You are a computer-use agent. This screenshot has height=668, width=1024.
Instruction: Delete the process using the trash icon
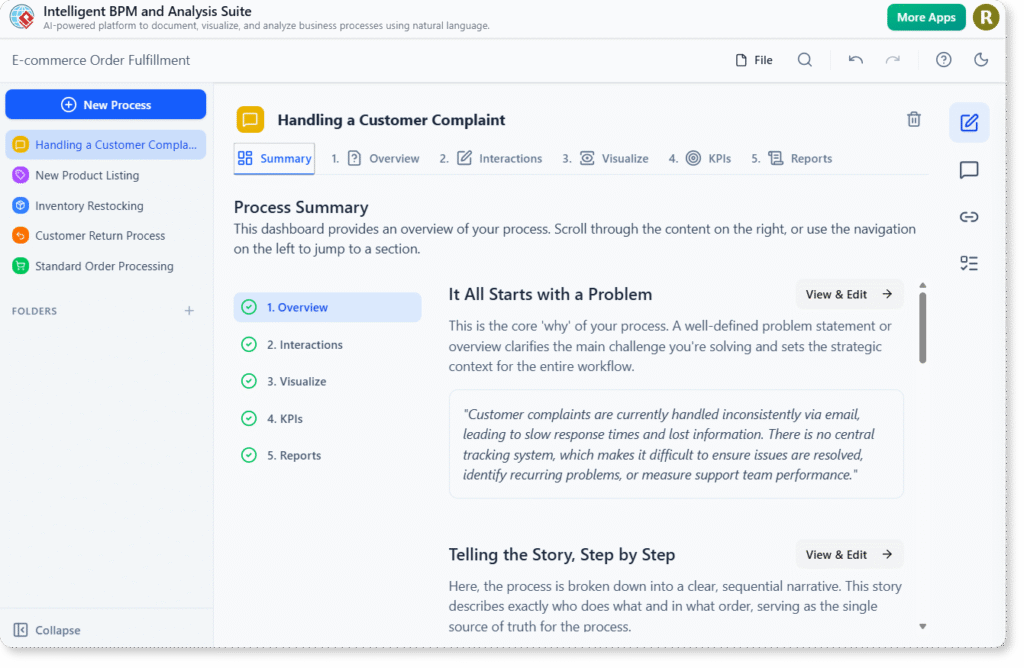coord(913,118)
